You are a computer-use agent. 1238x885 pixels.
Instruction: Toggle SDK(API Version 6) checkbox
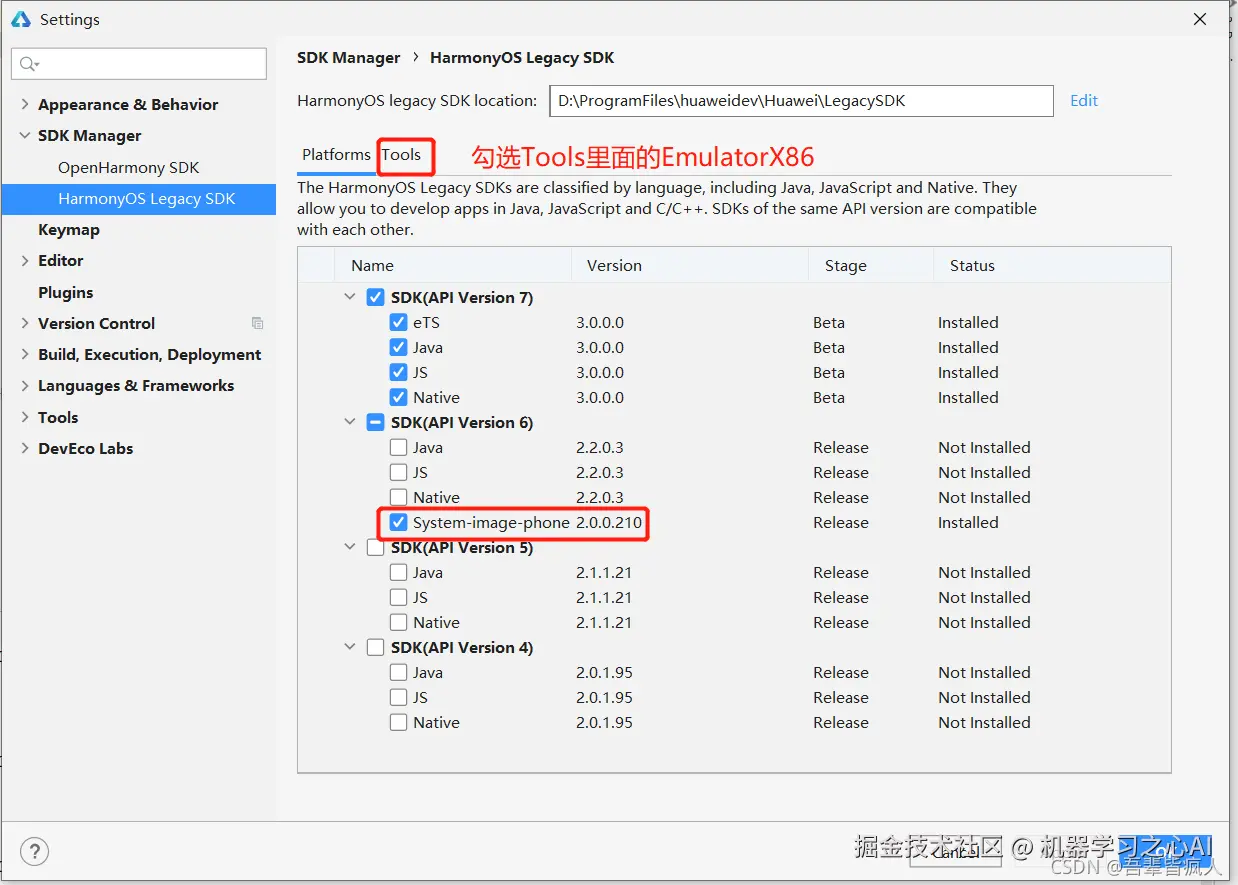pos(375,422)
